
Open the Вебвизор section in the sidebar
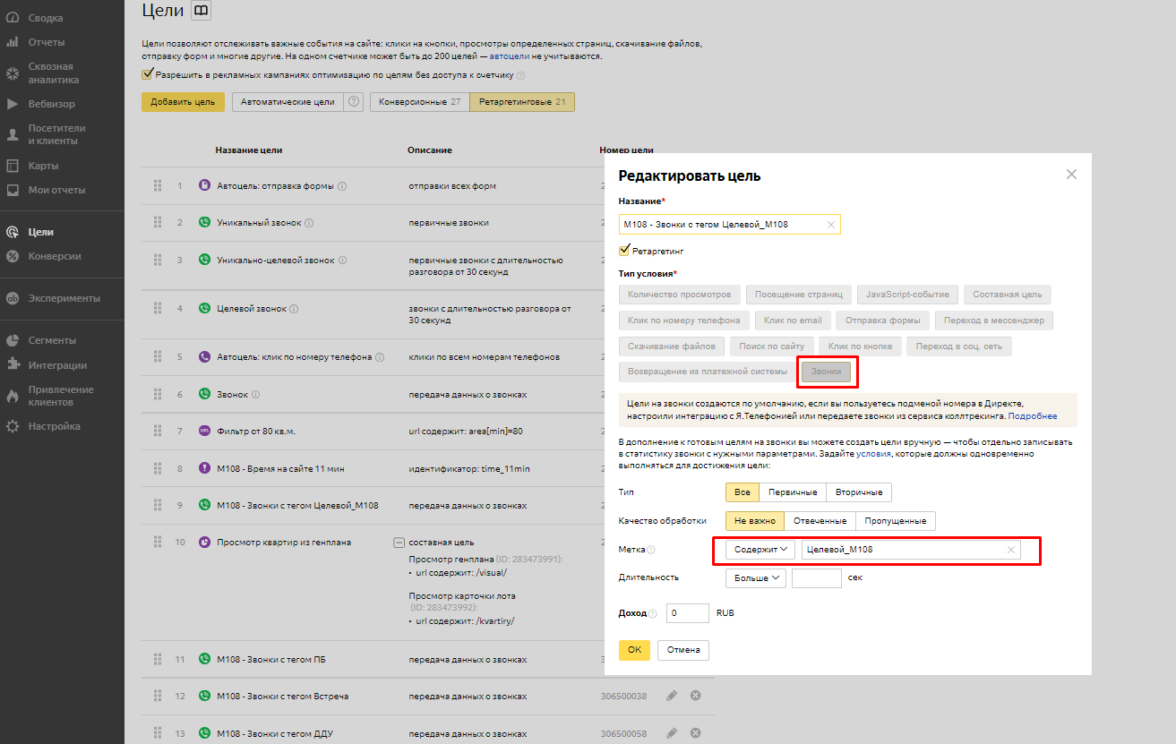(x=50, y=104)
